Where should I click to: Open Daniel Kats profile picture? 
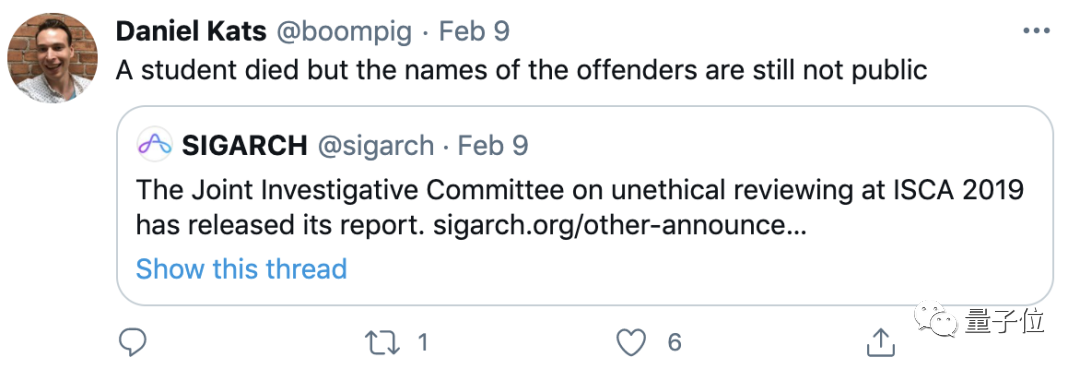point(52,58)
